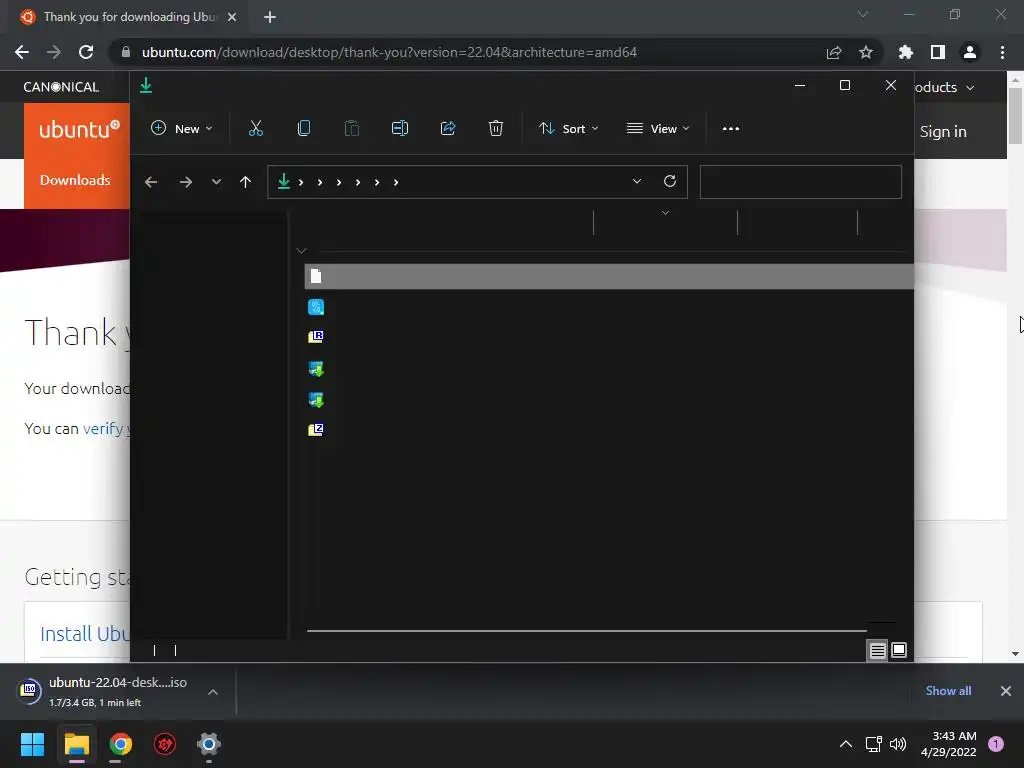Expand recent locations chevron beside forward arrow
This screenshot has height=768, width=1024.
point(216,182)
